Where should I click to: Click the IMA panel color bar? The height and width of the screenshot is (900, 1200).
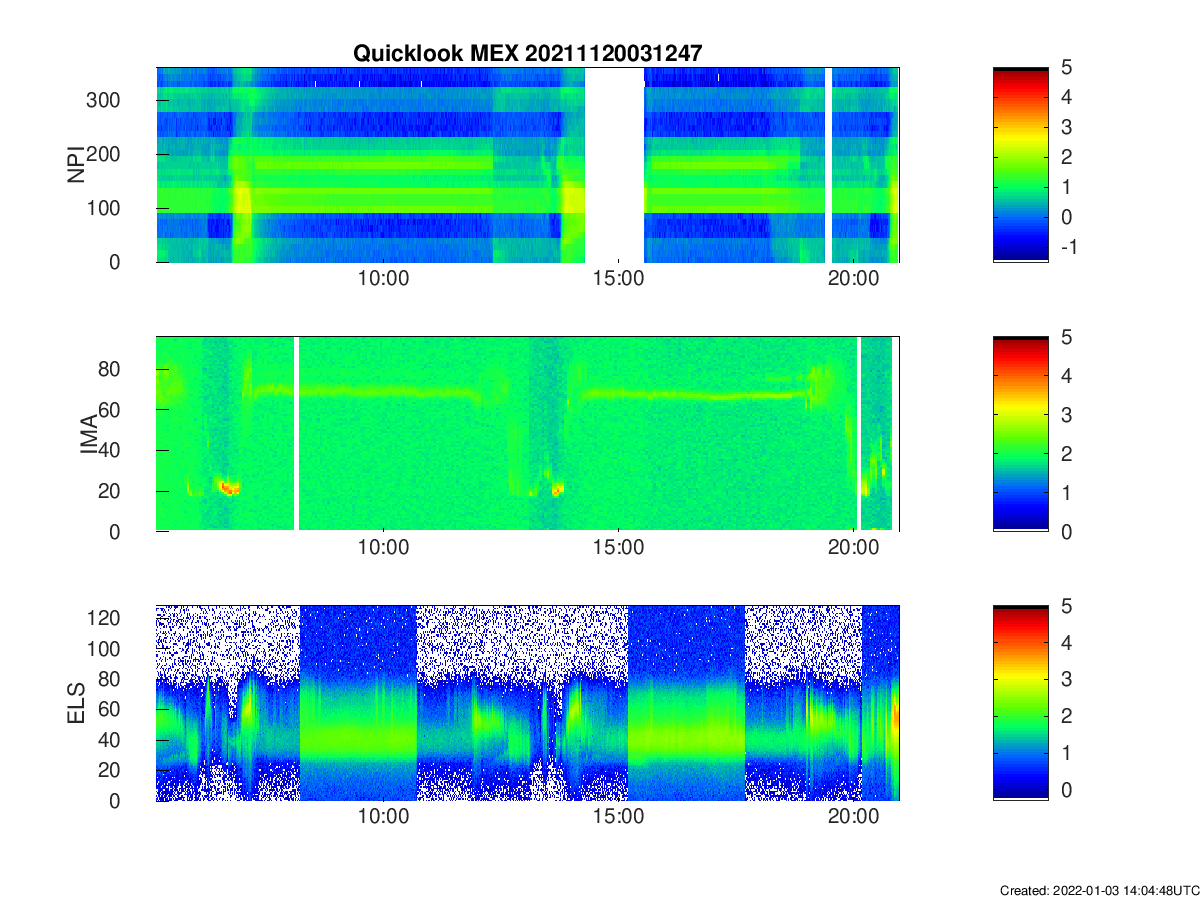point(1020,434)
